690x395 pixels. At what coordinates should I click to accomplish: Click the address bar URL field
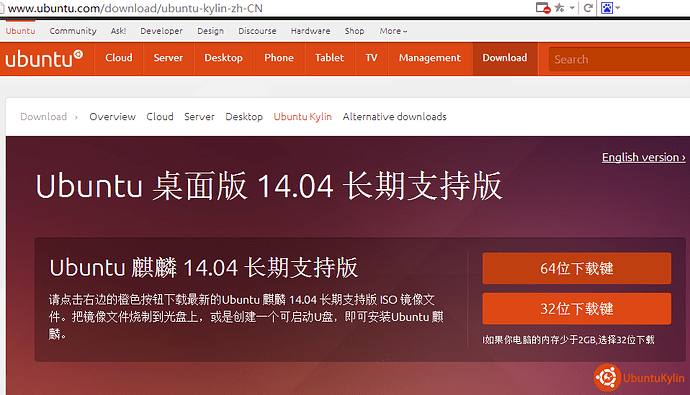click(264, 8)
